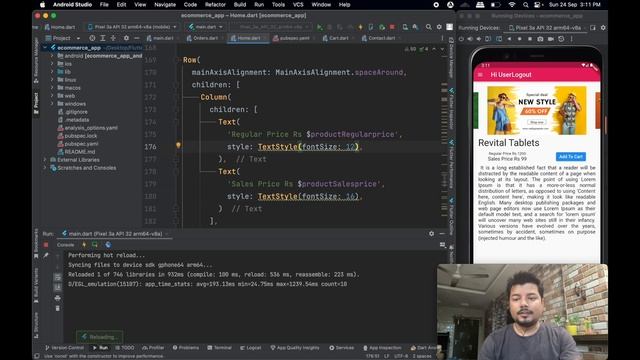Open App Inspection tool window button
Screen dimensions: 640x360
(x=381, y=348)
